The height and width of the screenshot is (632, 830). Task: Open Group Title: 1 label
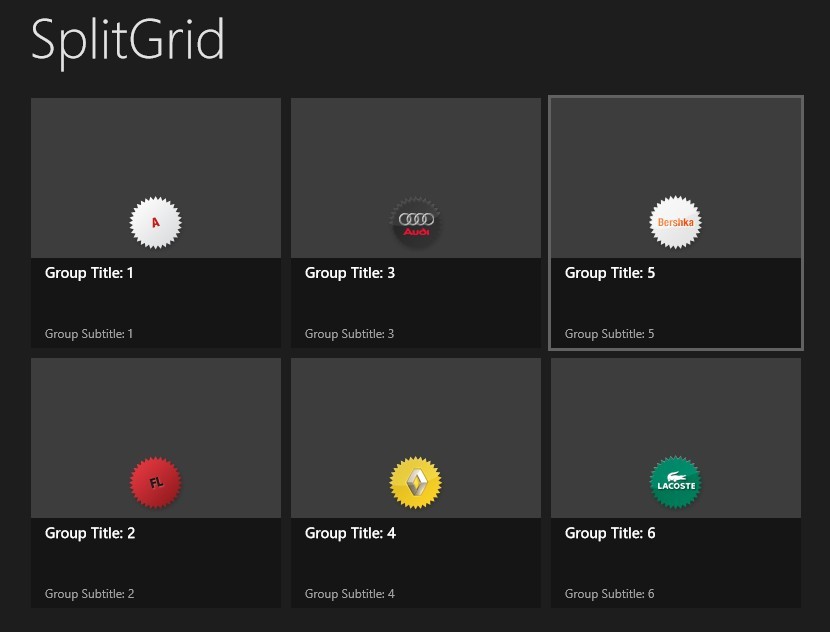(x=89, y=273)
